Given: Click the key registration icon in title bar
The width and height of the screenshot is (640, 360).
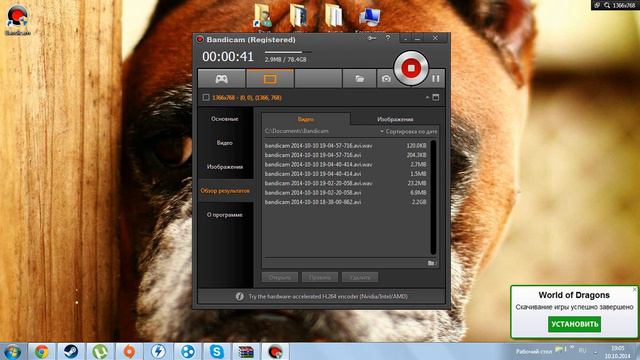Looking at the screenshot, I should (x=371, y=38).
